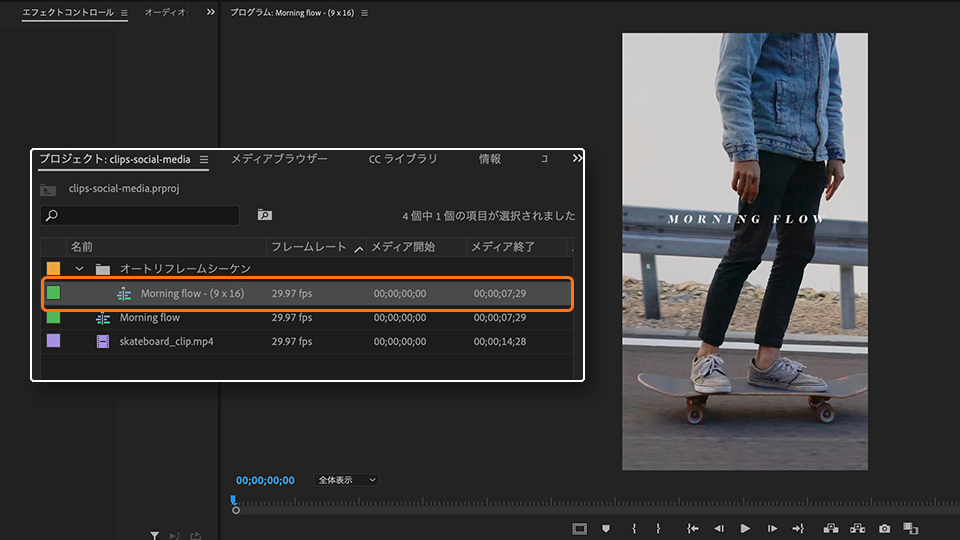Viewport: 960px width, 540px height.
Task: Select the skateboard_clip.mp4 item
Action: click(x=166, y=341)
